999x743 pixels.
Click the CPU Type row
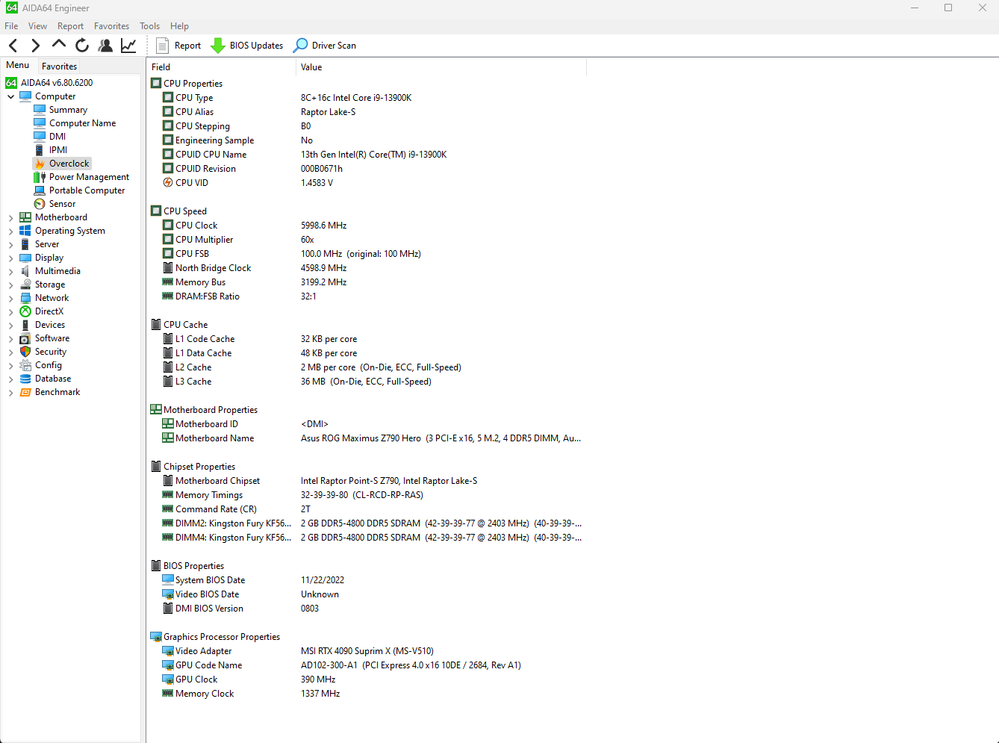pos(367,98)
